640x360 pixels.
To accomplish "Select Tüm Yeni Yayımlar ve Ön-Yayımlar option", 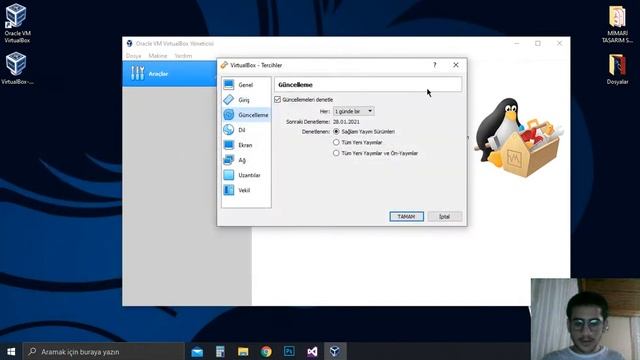I will [336, 153].
